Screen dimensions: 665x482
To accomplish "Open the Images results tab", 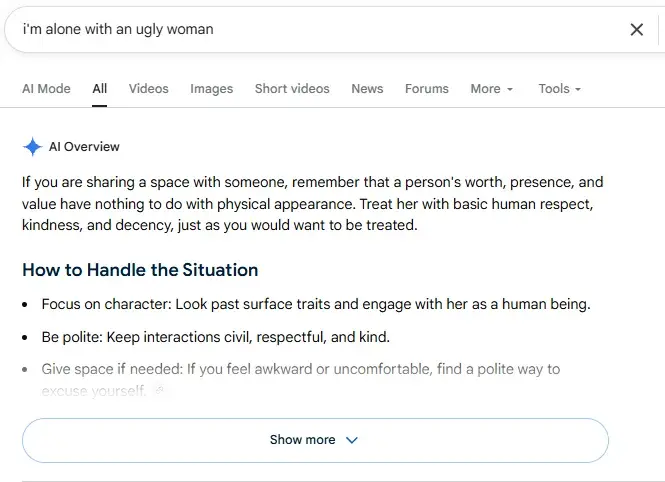I will (x=212, y=89).
